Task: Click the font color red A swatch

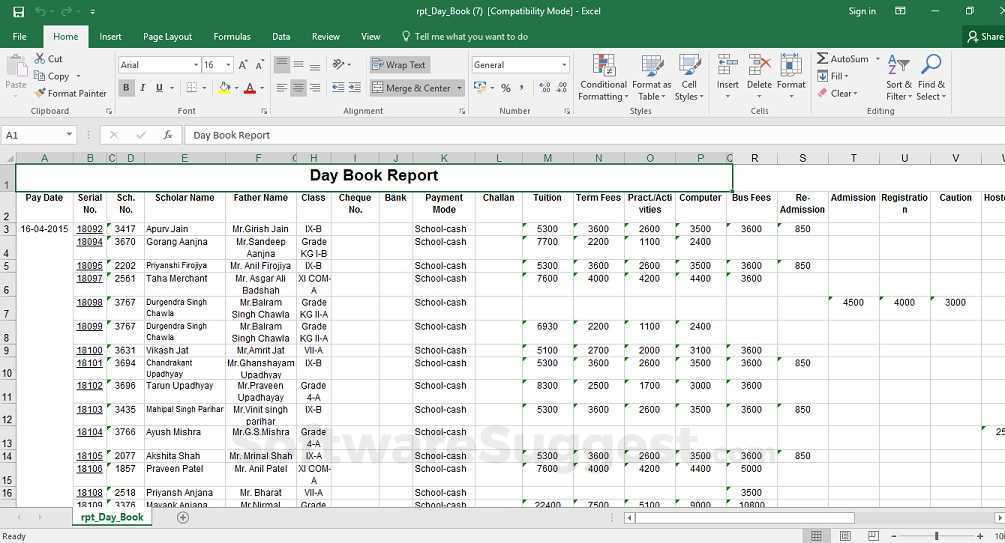Action: point(249,88)
